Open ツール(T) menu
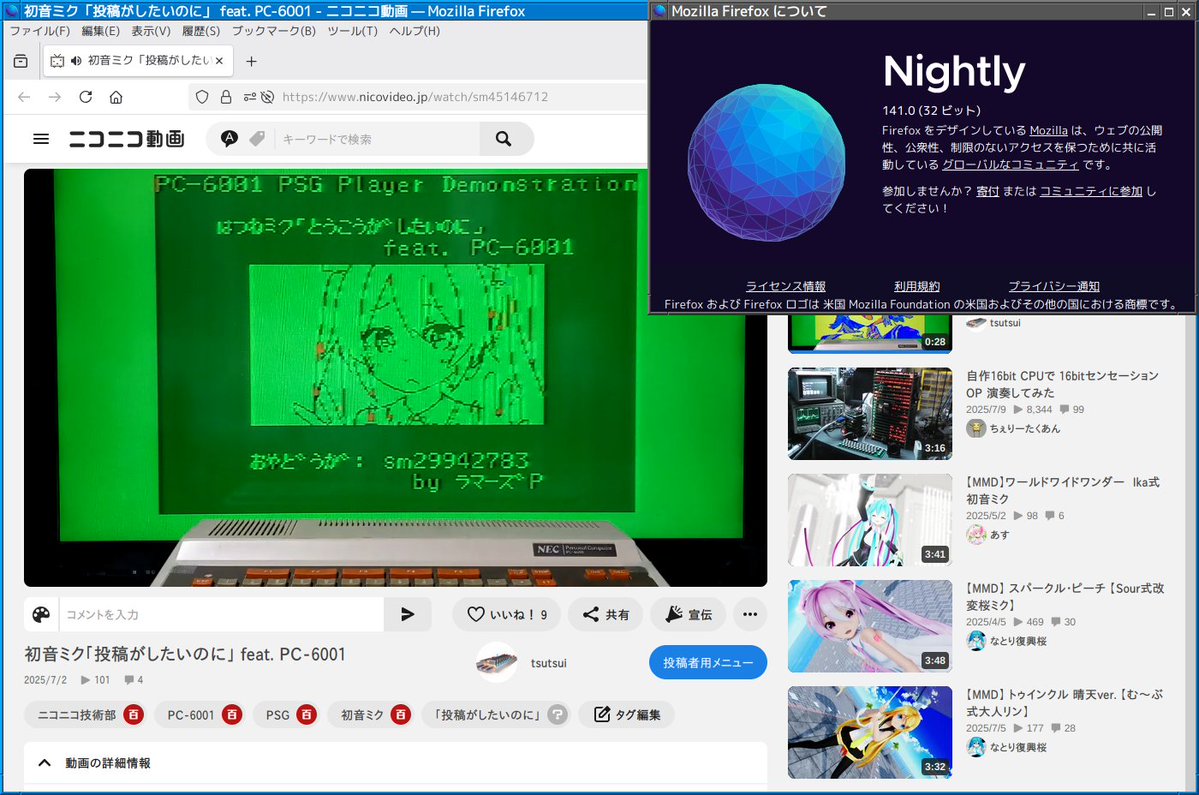 click(x=353, y=31)
